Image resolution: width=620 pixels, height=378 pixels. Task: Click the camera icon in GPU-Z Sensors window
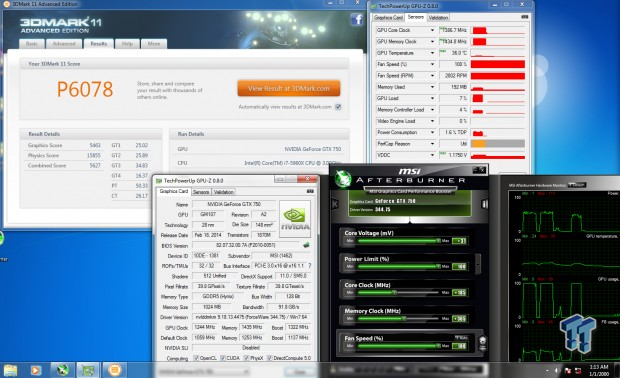point(524,17)
